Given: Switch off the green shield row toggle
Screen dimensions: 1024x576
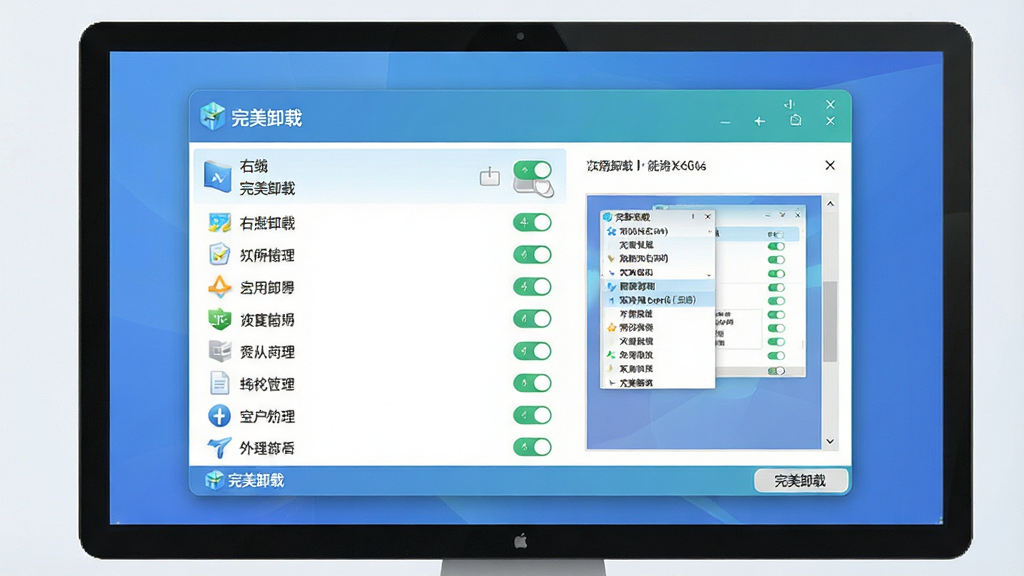Looking at the screenshot, I should 532,319.
